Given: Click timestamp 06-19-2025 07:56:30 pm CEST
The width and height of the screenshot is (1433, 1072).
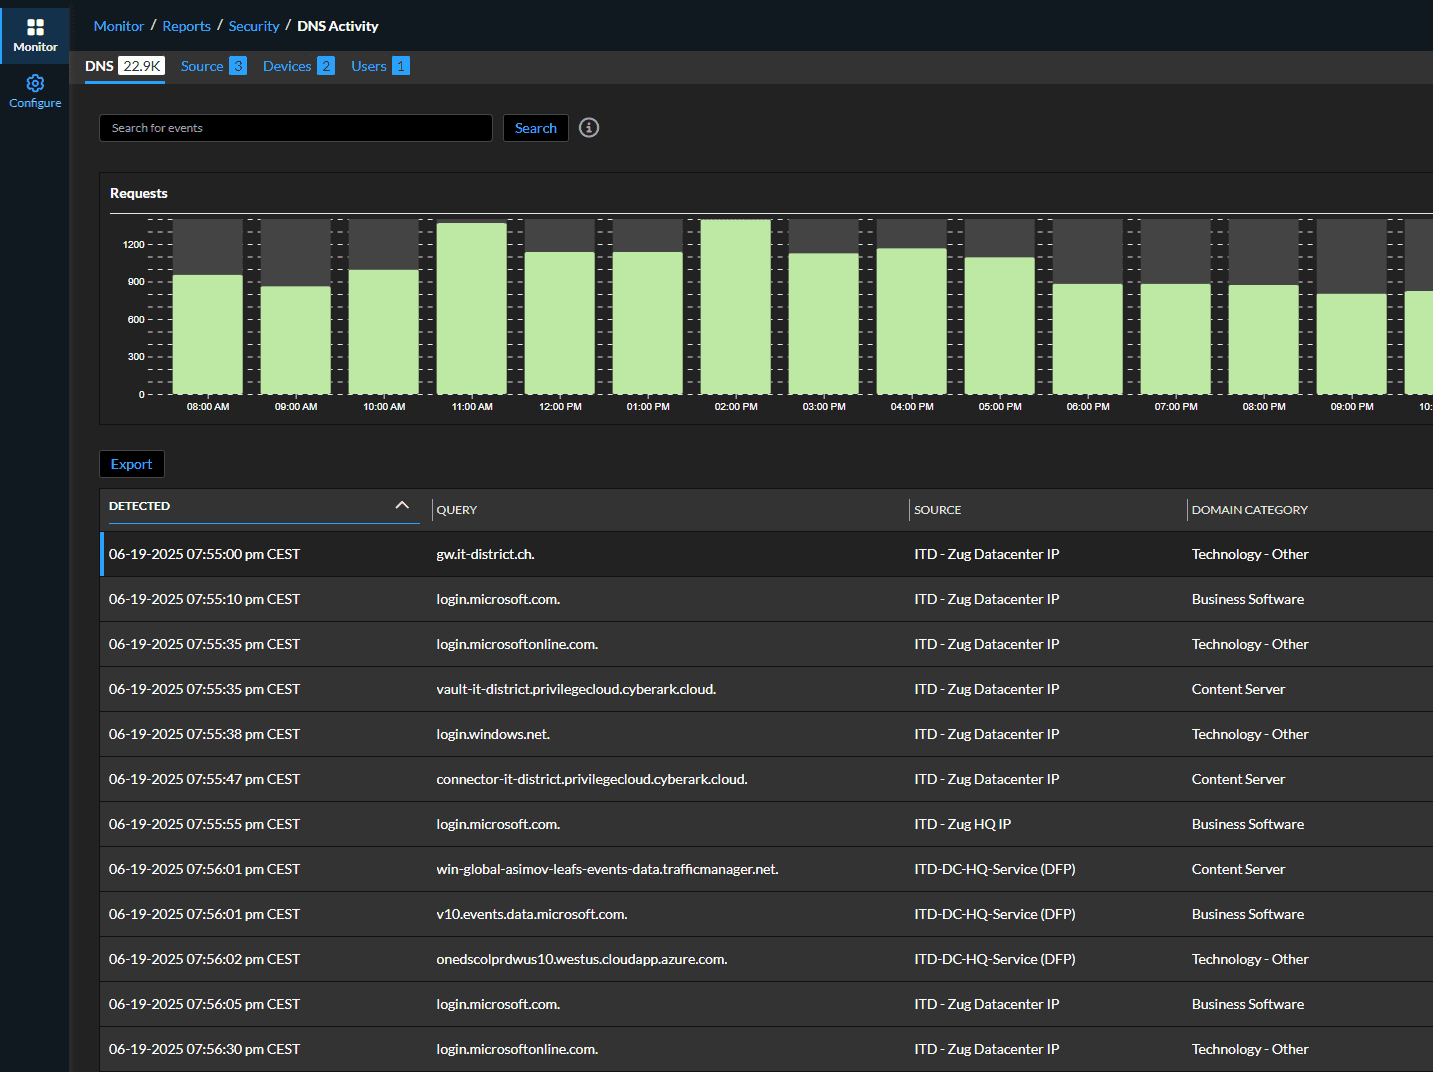Looking at the screenshot, I should tap(204, 1049).
